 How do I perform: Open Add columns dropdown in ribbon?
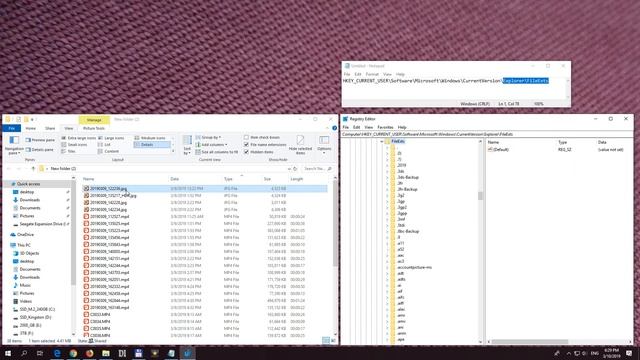coord(211,144)
